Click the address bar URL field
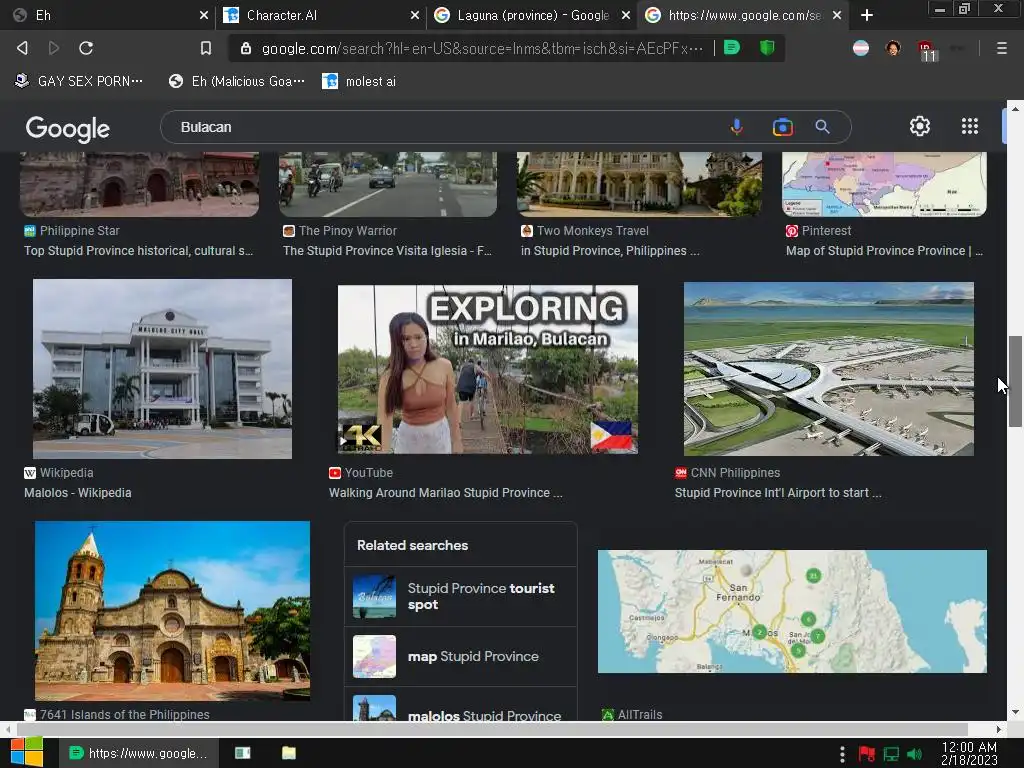The width and height of the screenshot is (1024, 768). [x=482, y=48]
